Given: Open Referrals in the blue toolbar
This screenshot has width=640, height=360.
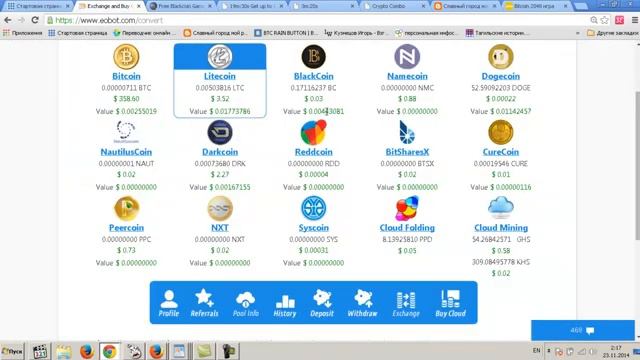Looking at the screenshot, I should (204, 304).
